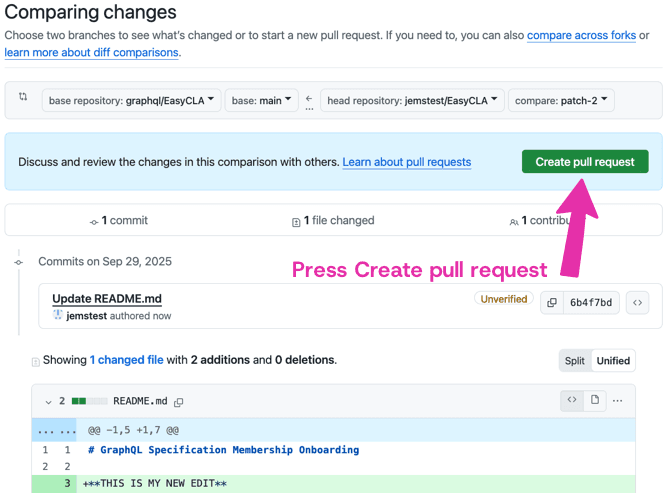
Task: Click the README.md file name
Action: click(x=140, y=401)
